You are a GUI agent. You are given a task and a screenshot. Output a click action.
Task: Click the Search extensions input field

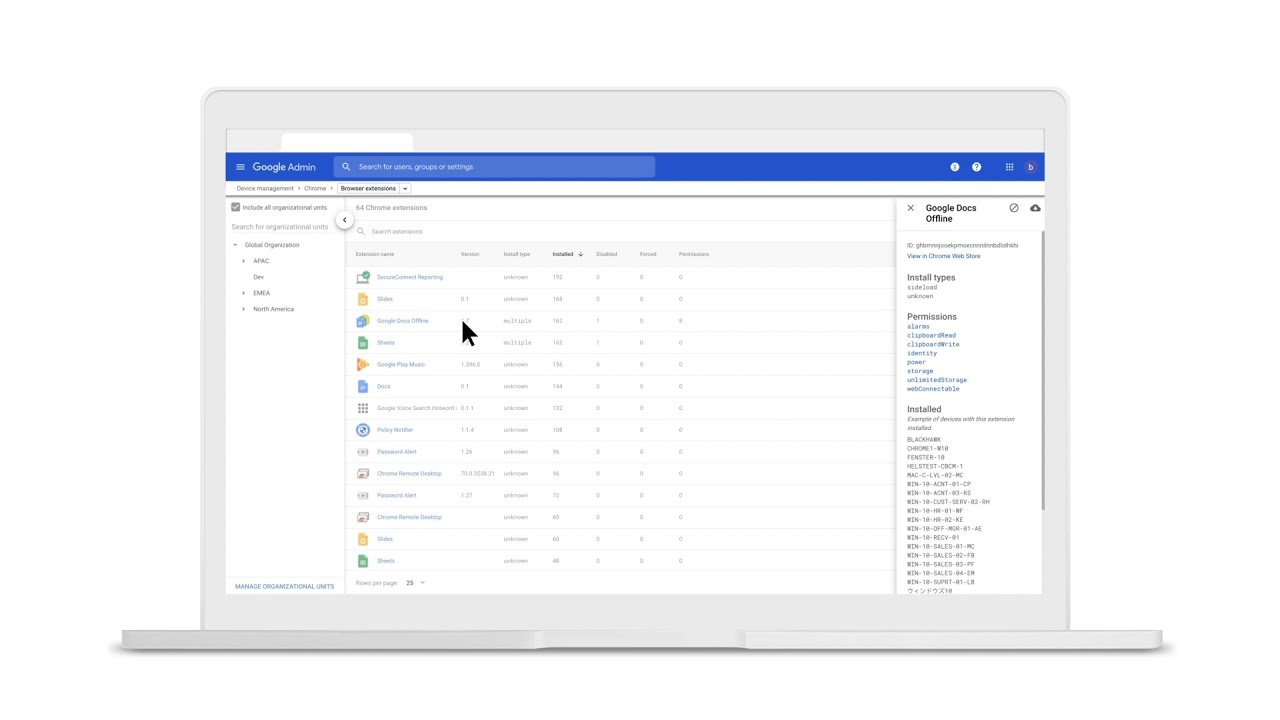pos(396,232)
